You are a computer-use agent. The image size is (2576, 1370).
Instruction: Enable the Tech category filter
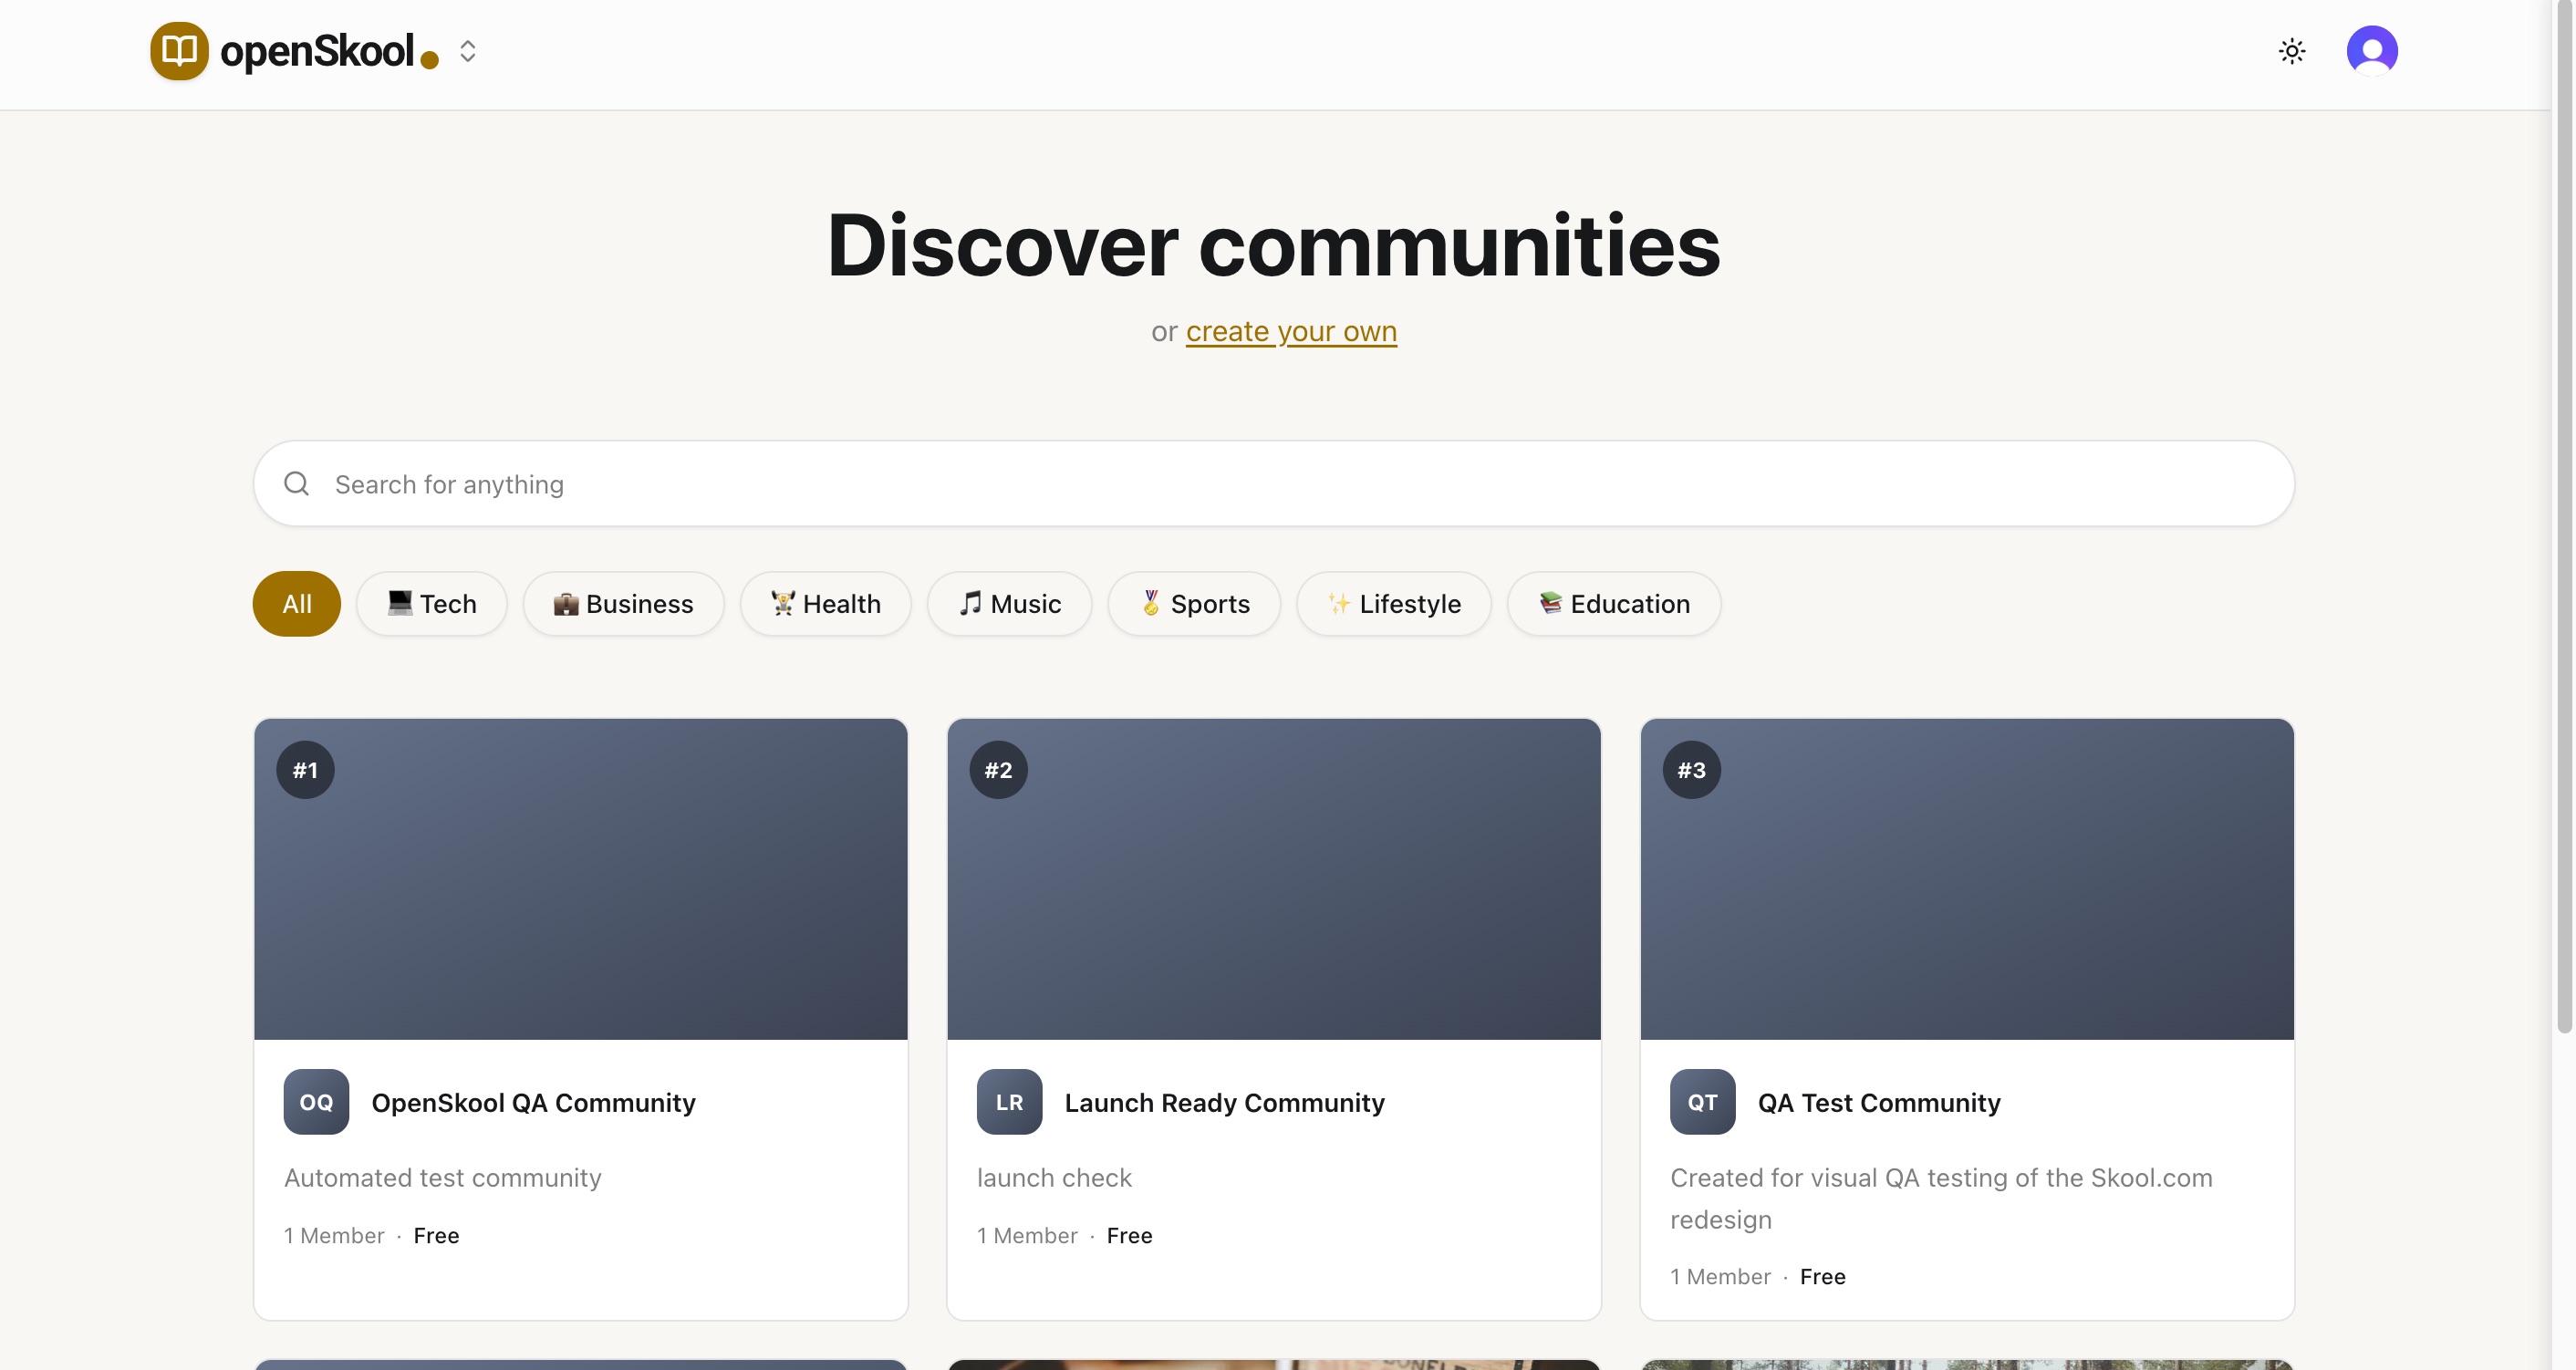(431, 603)
